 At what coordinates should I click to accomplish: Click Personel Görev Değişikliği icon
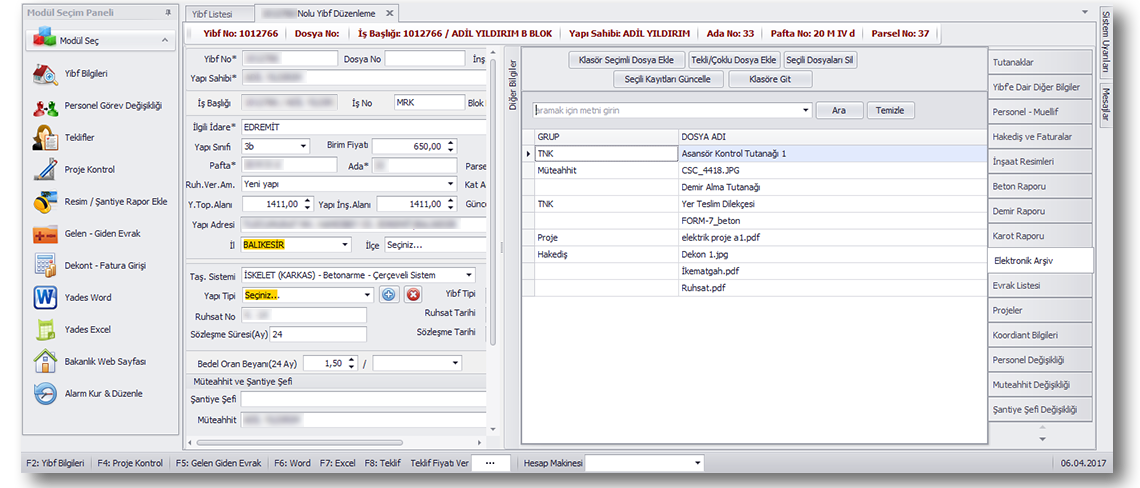(46, 106)
